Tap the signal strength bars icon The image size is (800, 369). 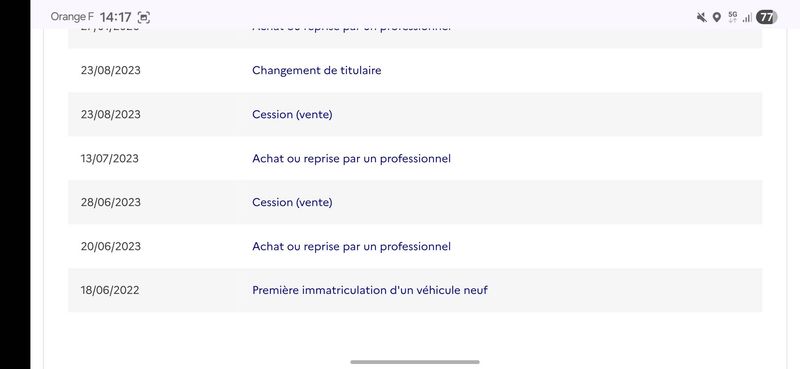point(747,18)
